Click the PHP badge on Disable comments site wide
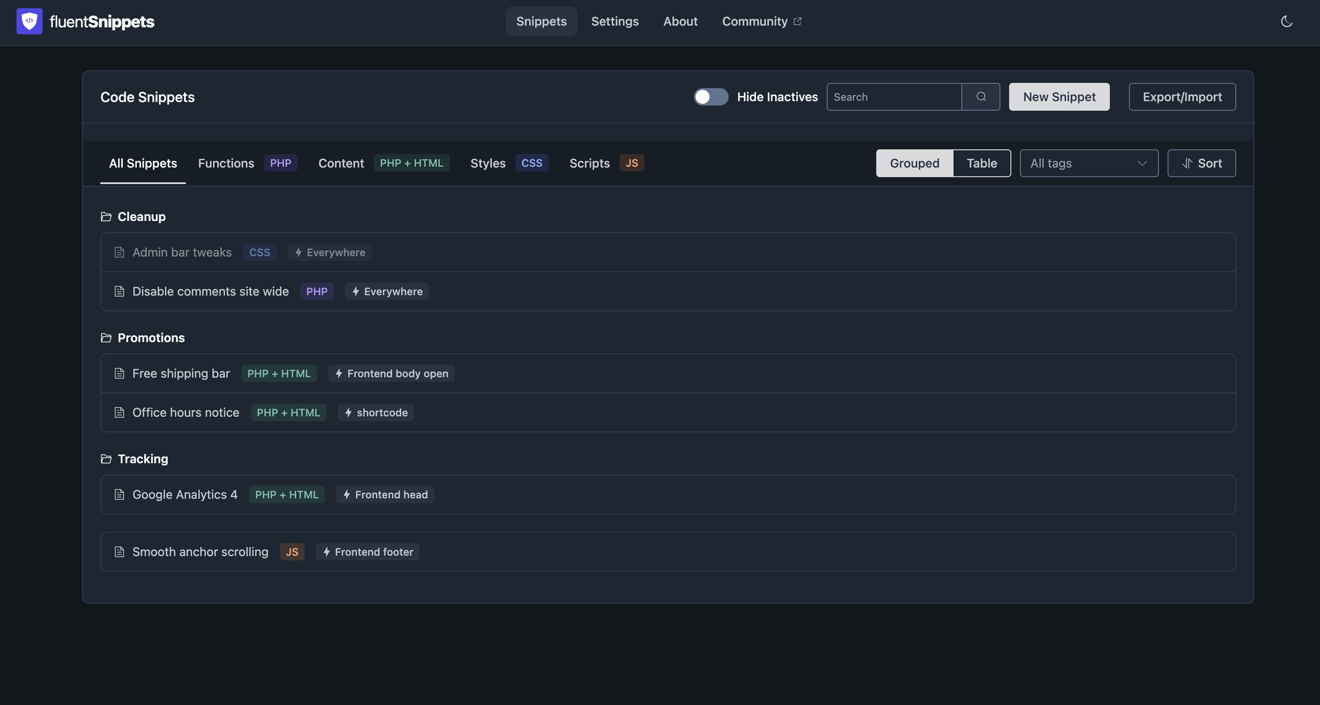This screenshot has height=705, width=1320. click(317, 292)
